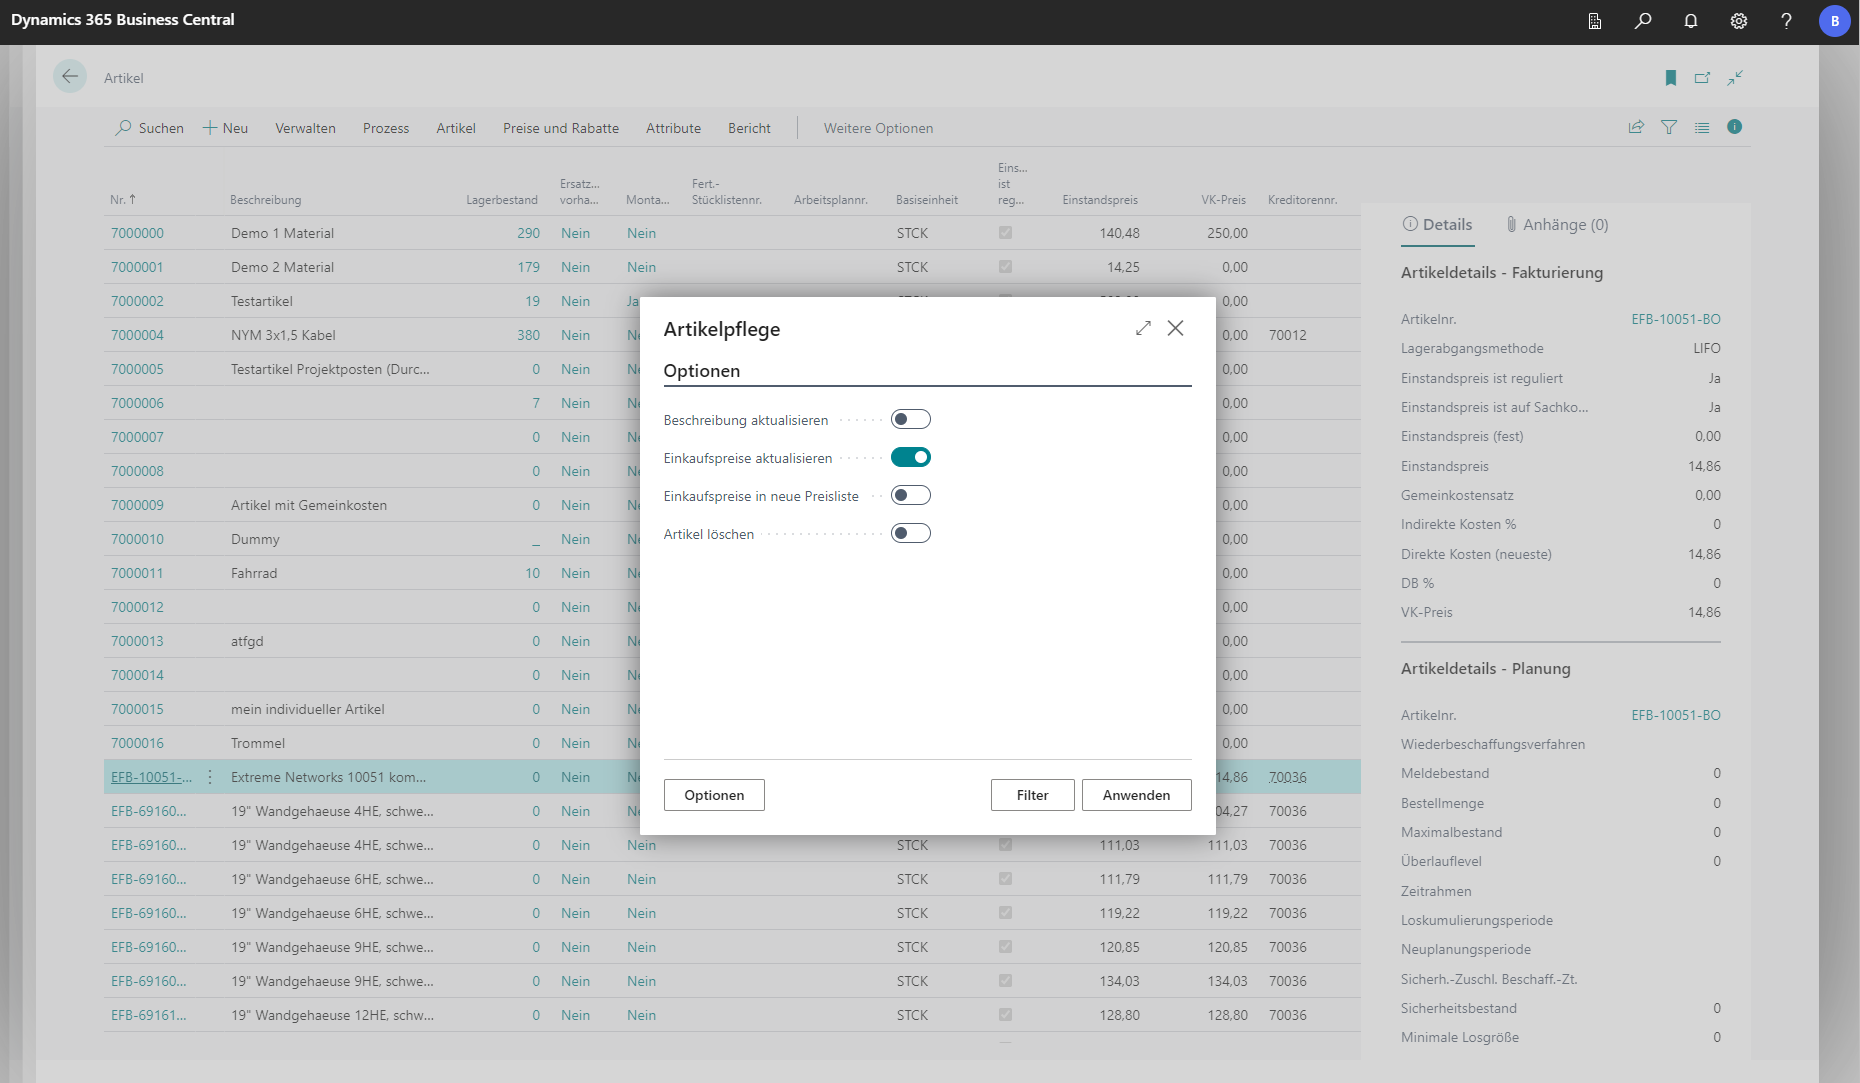Expand Weitere Optionen in action bar
The image size is (1860, 1083).
(x=878, y=128)
